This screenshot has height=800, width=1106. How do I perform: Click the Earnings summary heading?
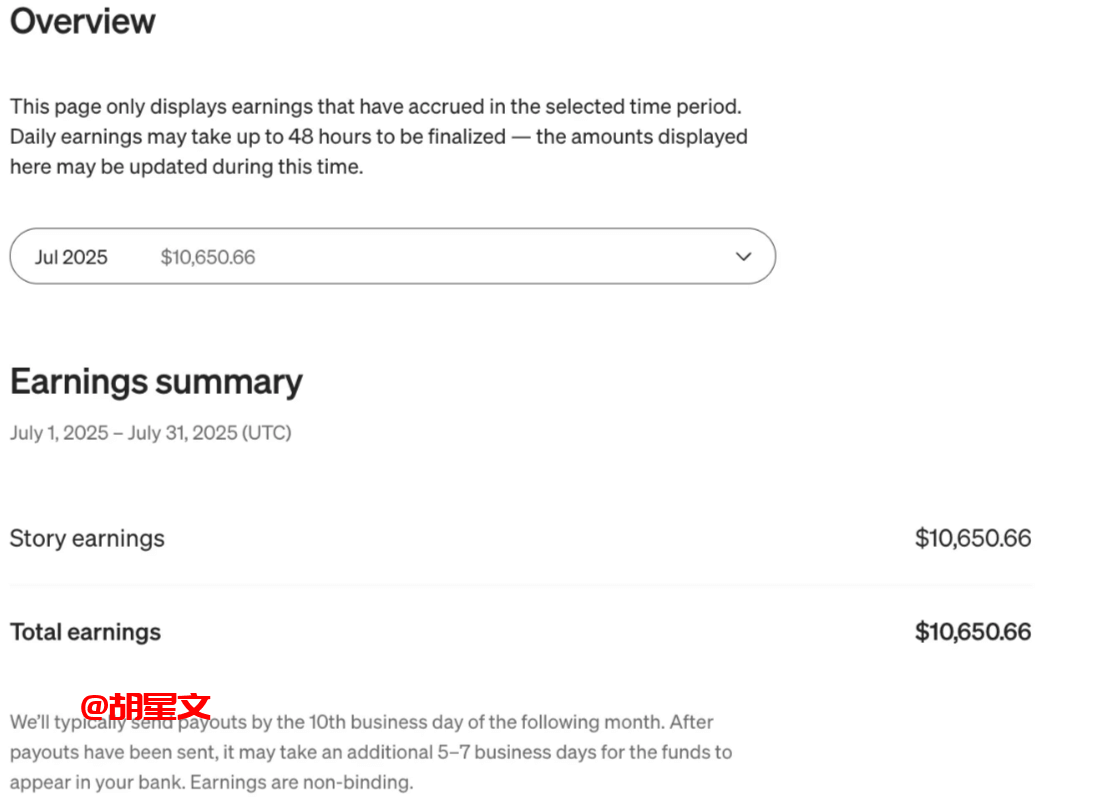(x=156, y=382)
